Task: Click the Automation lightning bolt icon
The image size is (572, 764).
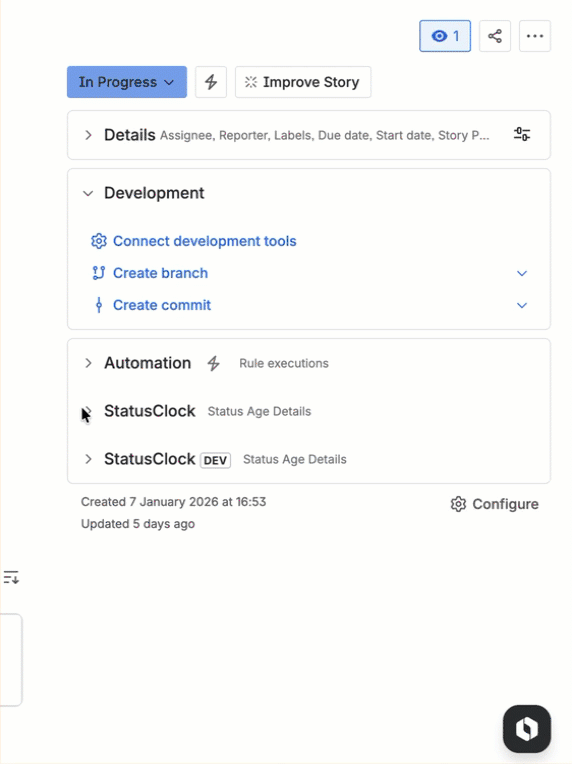Action: [x=213, y=363]
